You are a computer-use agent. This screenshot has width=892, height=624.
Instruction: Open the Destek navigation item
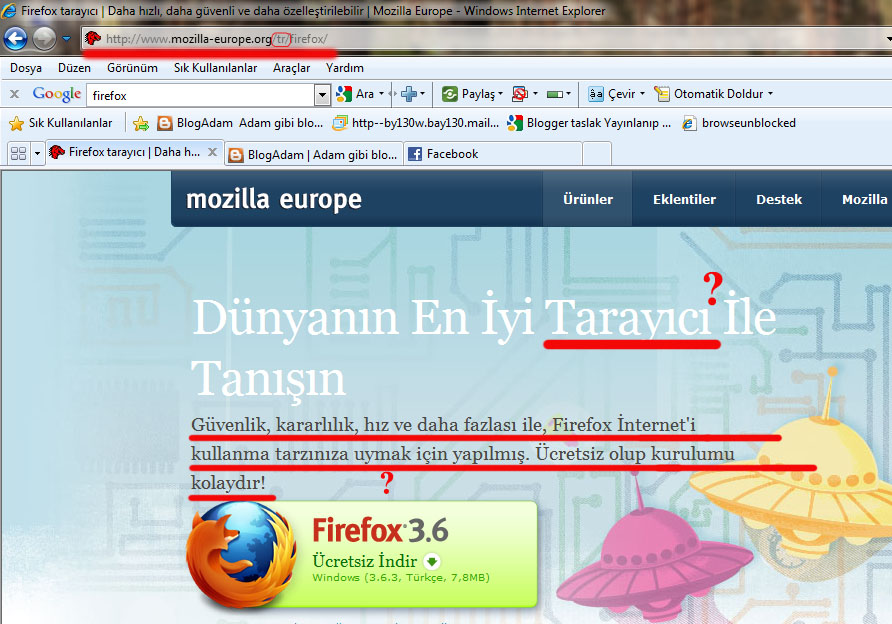(x=779, y=199)
